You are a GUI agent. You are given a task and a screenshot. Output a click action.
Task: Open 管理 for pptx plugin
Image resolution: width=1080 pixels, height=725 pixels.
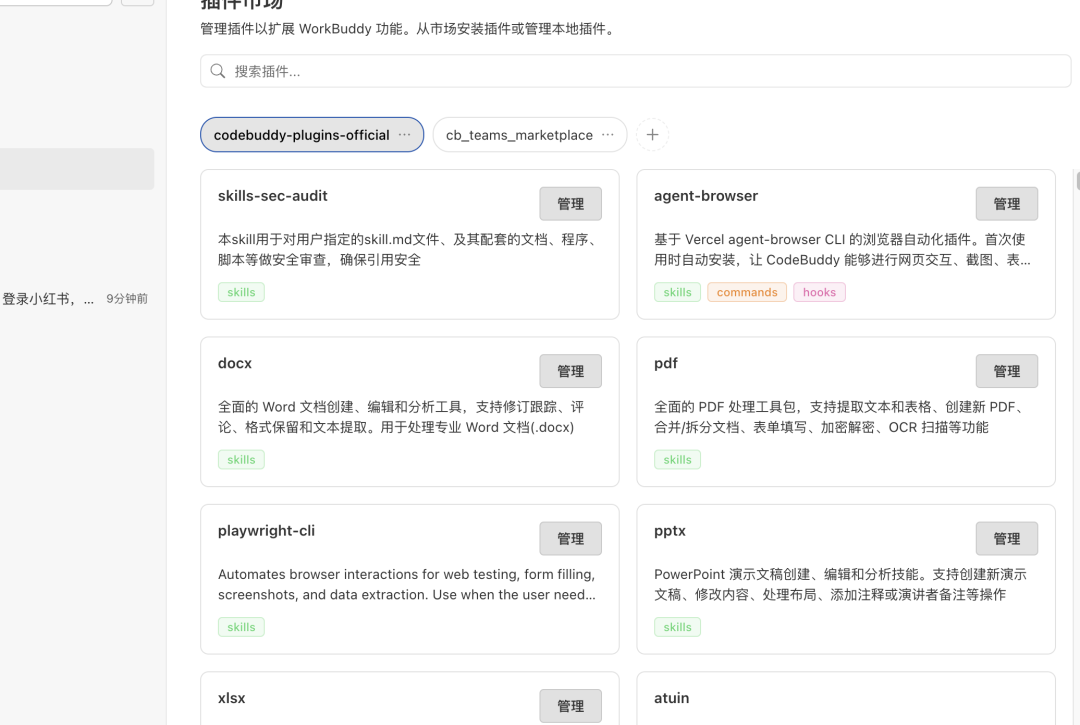(1006, 539)
